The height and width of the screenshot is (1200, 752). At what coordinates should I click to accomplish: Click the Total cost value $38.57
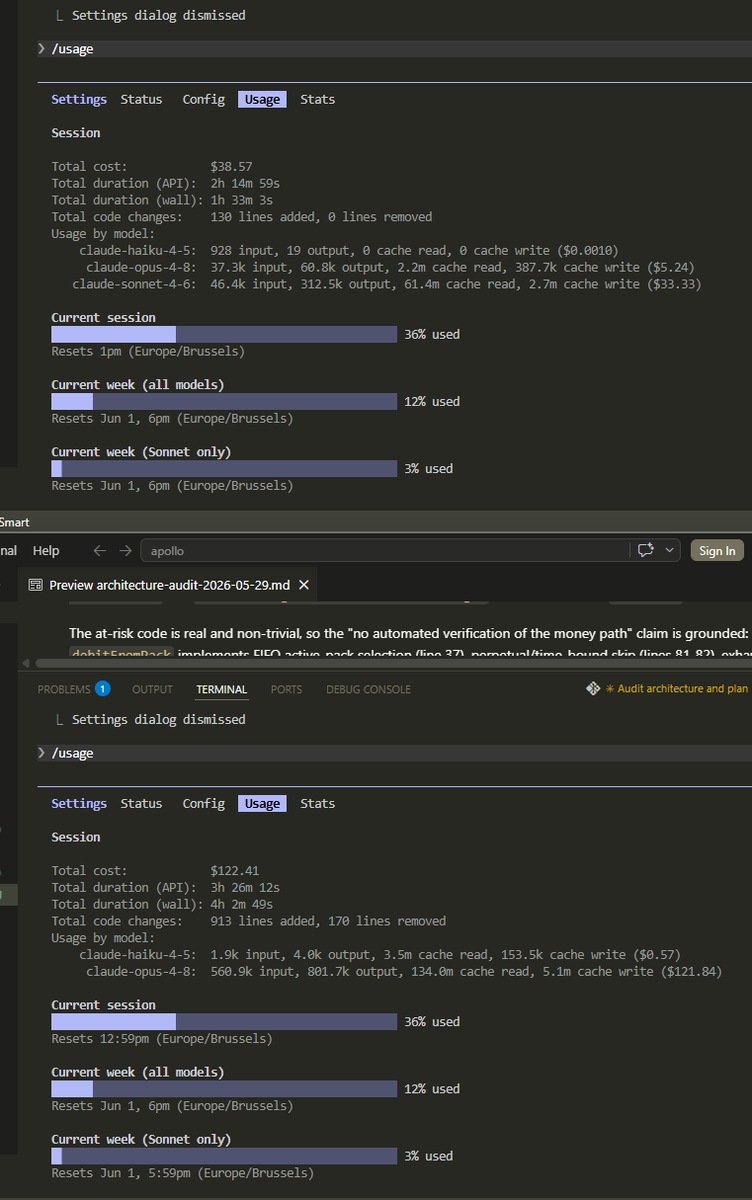point(231,166)
